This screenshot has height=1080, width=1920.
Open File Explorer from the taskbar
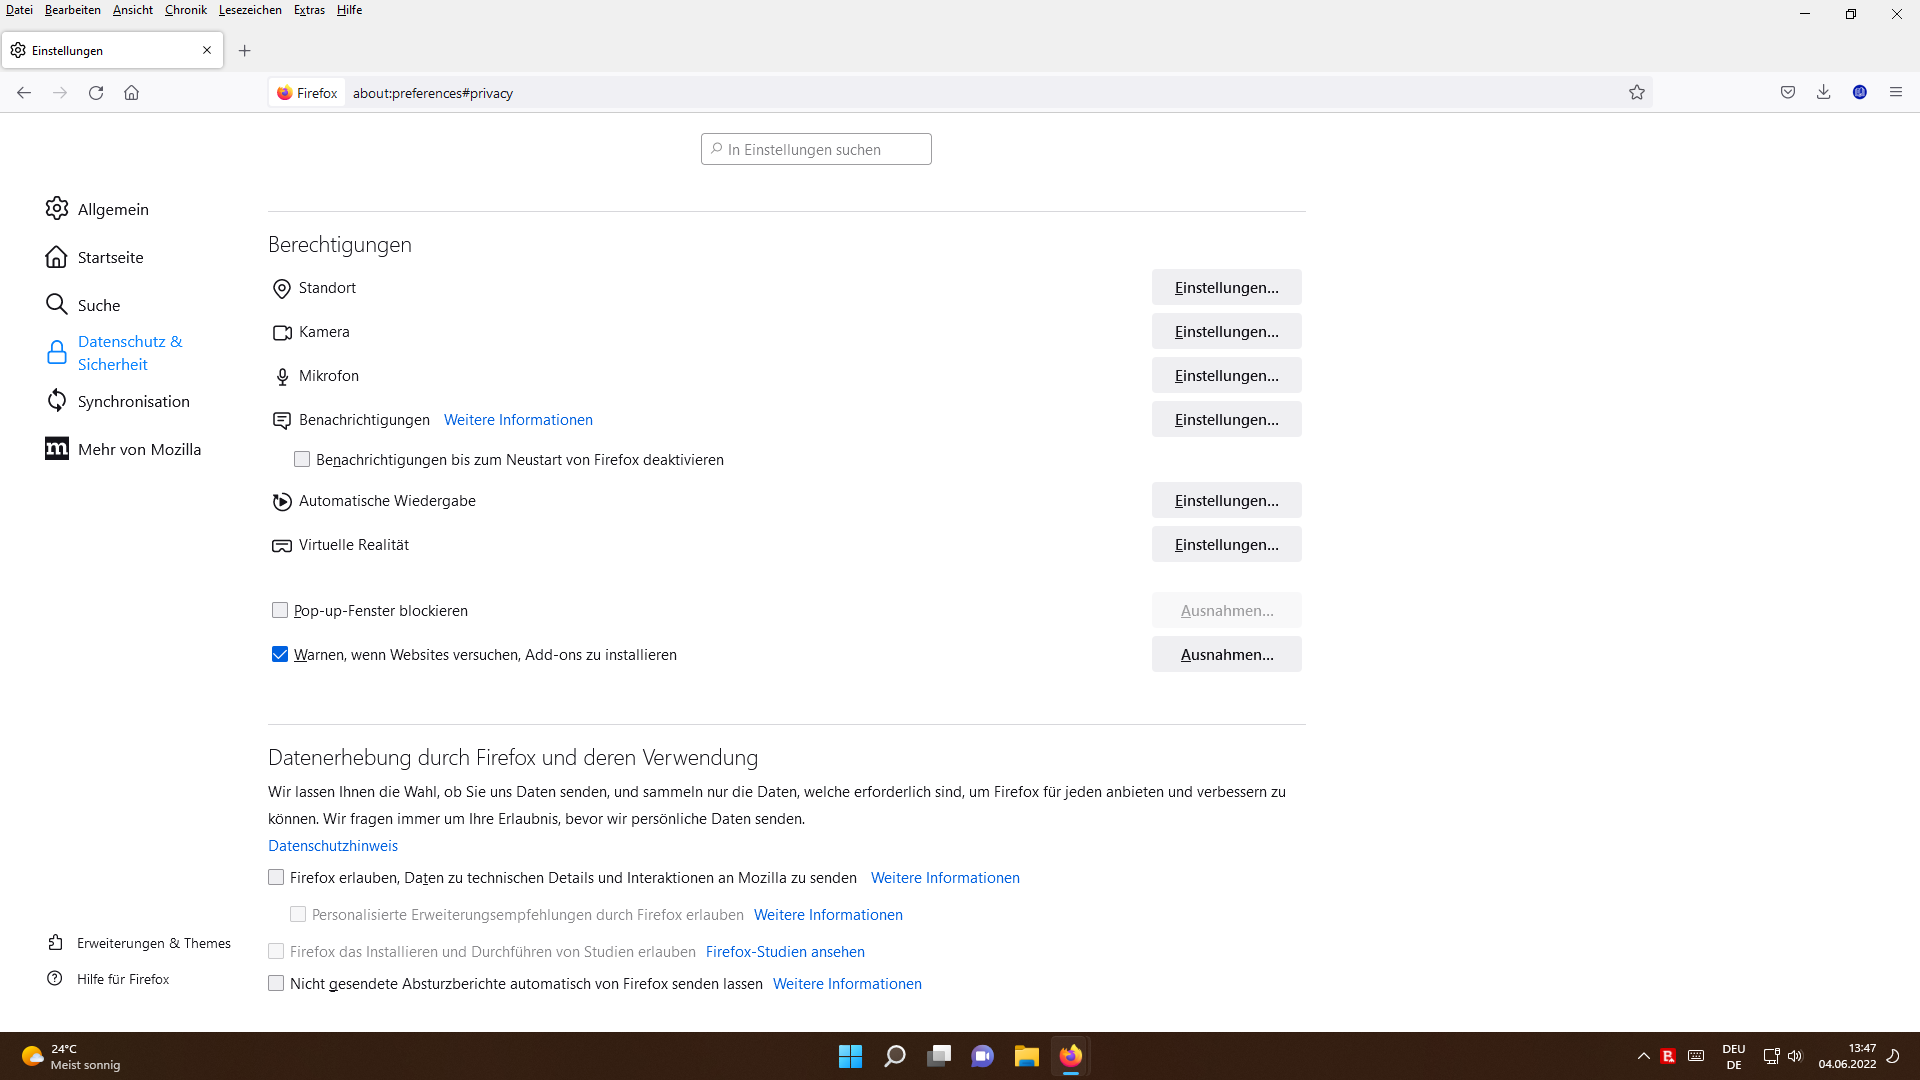[x=1026, y=1056]
